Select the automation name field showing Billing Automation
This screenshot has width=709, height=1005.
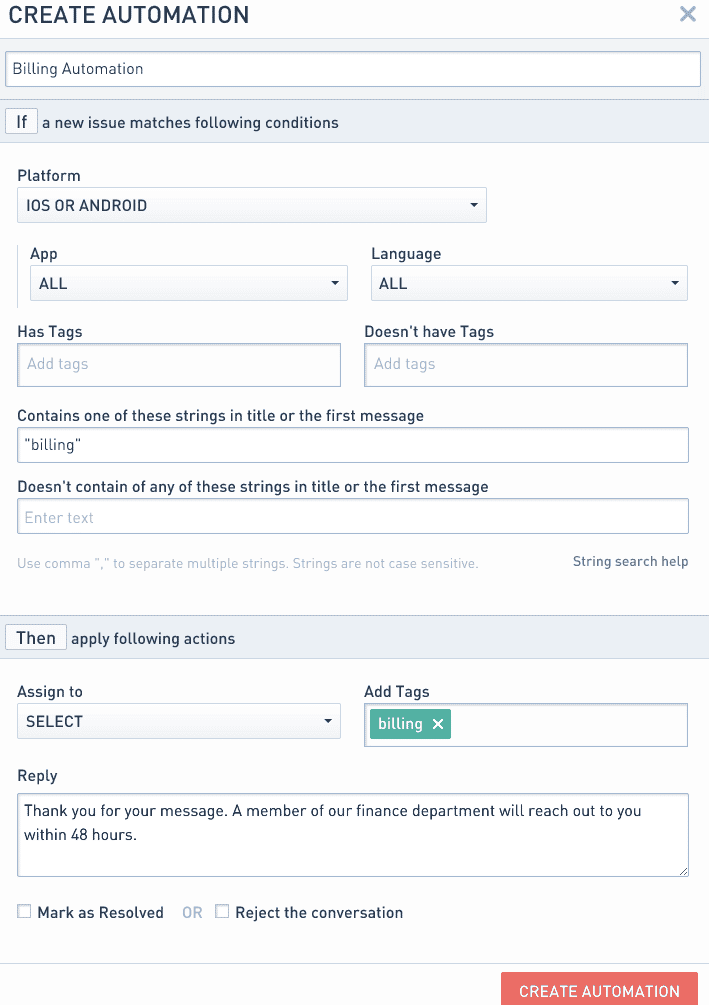tap(354, 68)
